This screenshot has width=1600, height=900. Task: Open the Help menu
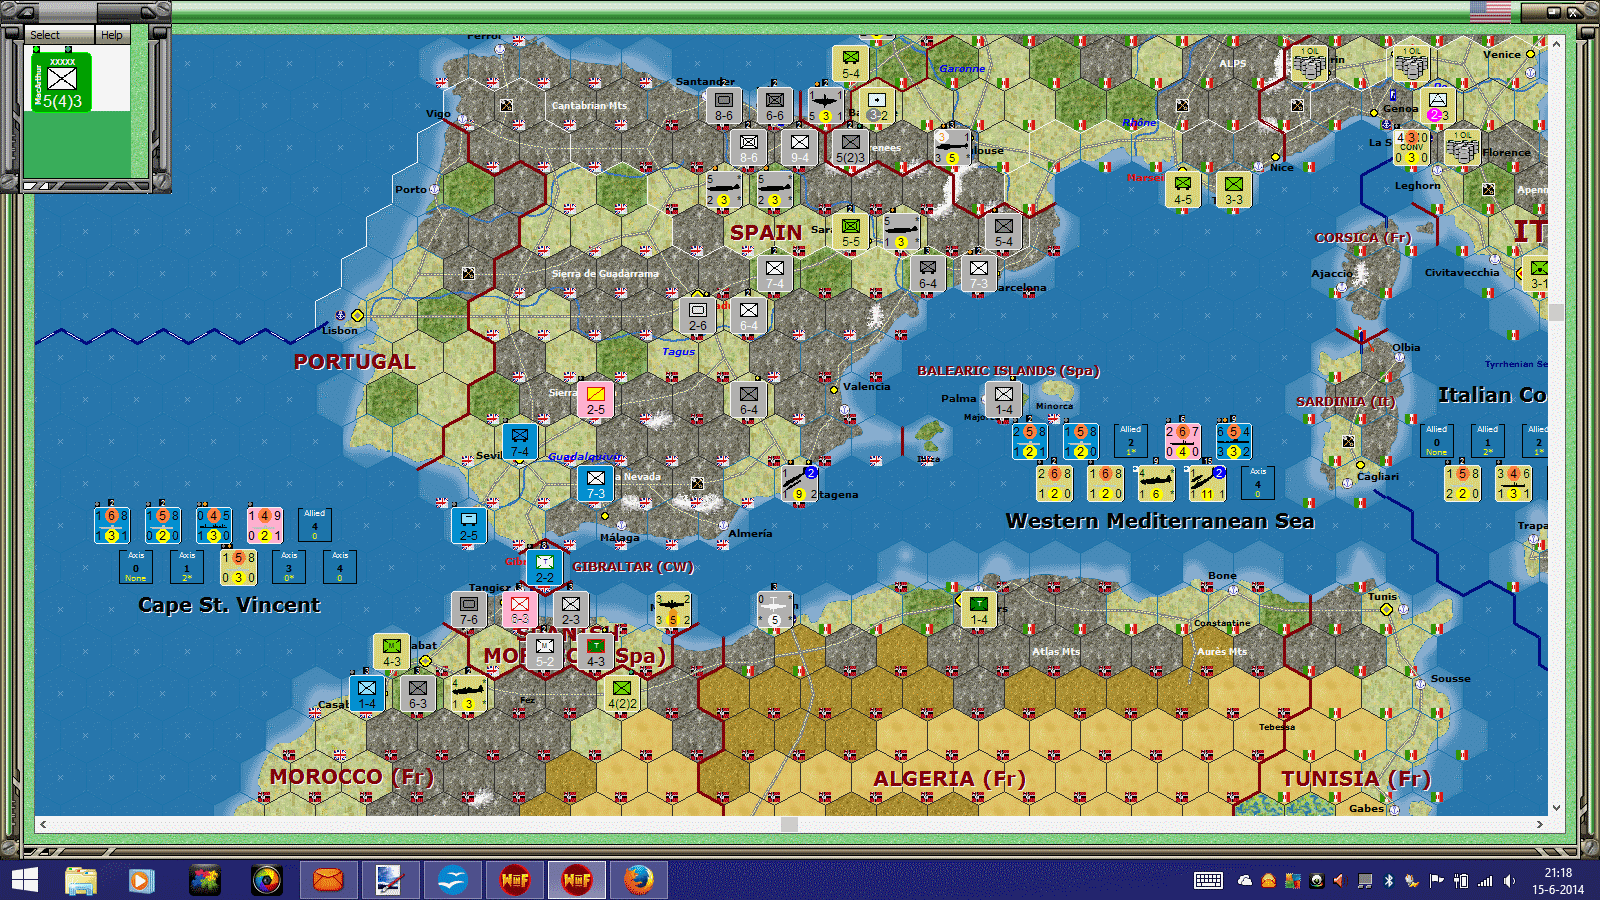(112, 35)
